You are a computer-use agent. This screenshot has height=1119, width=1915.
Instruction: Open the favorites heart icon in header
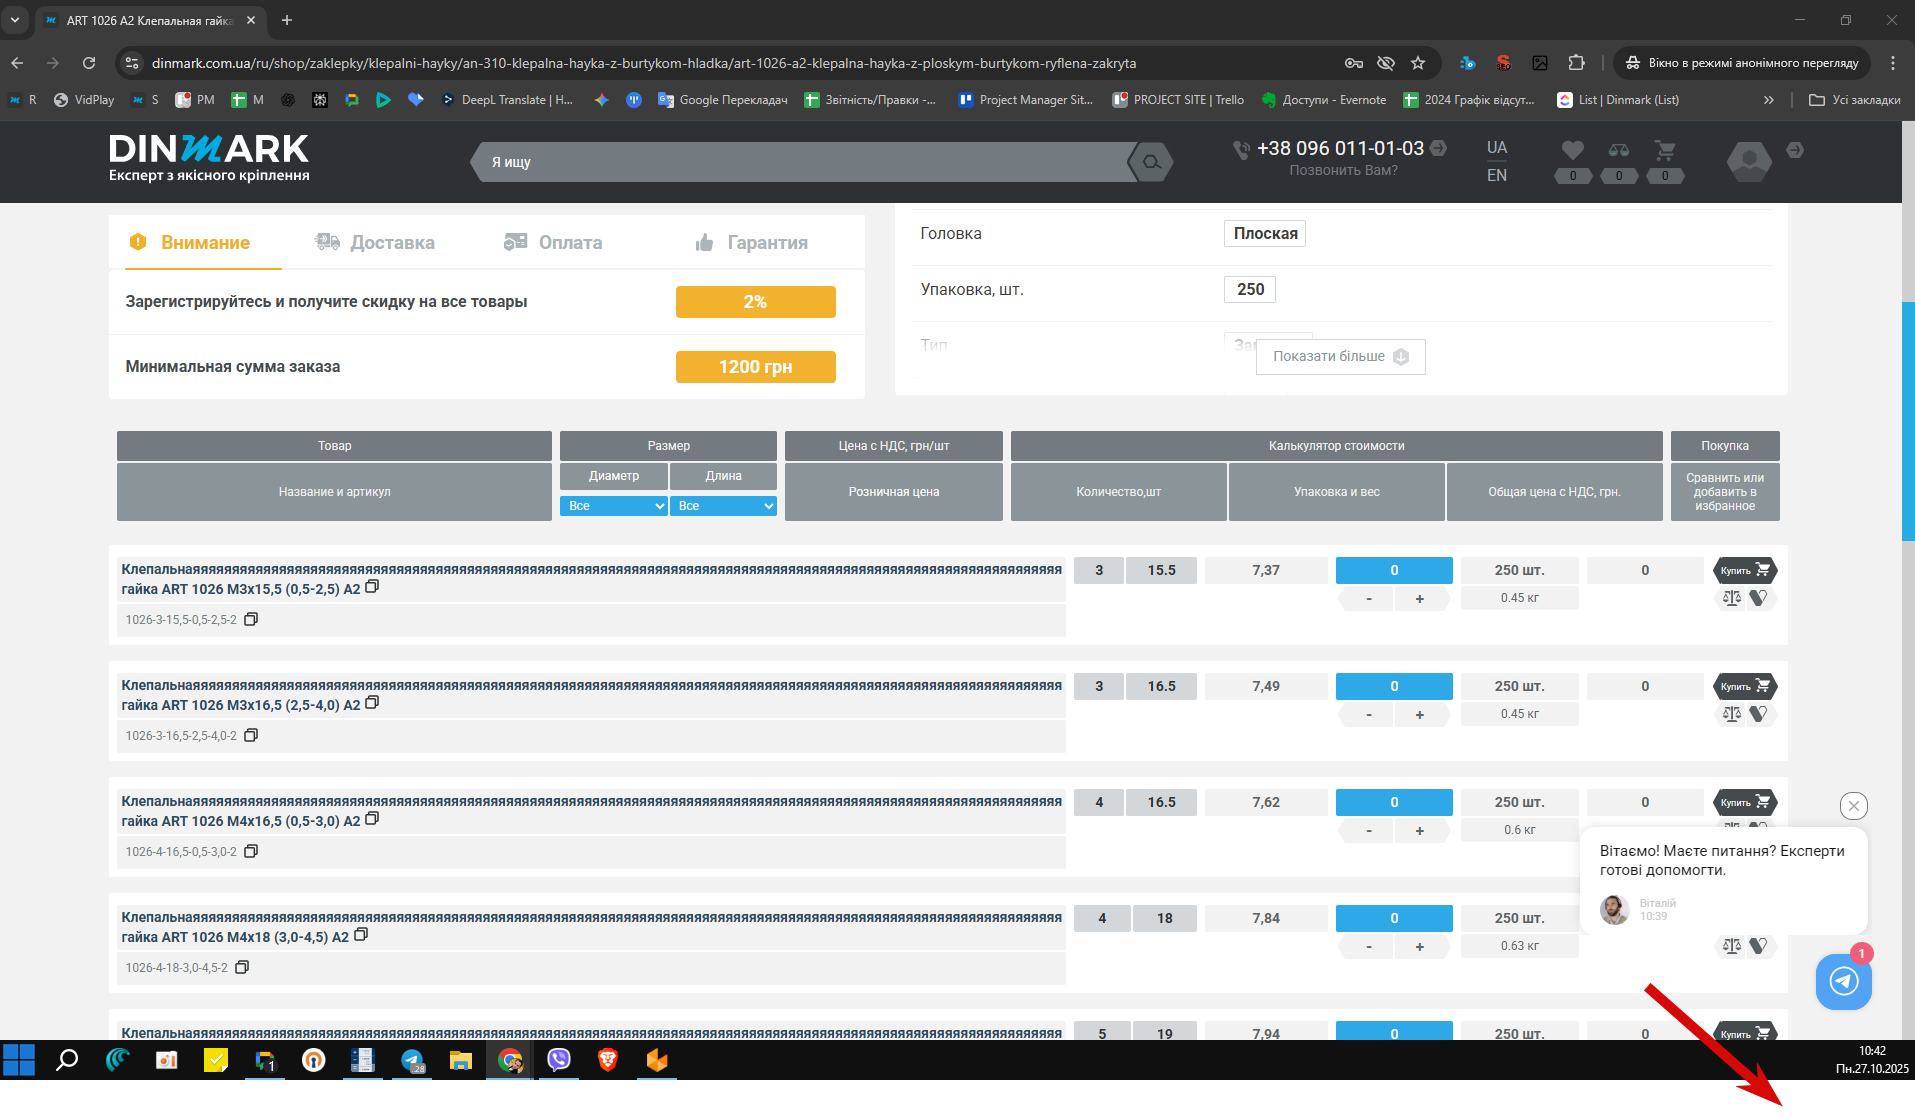[1573, 151]
